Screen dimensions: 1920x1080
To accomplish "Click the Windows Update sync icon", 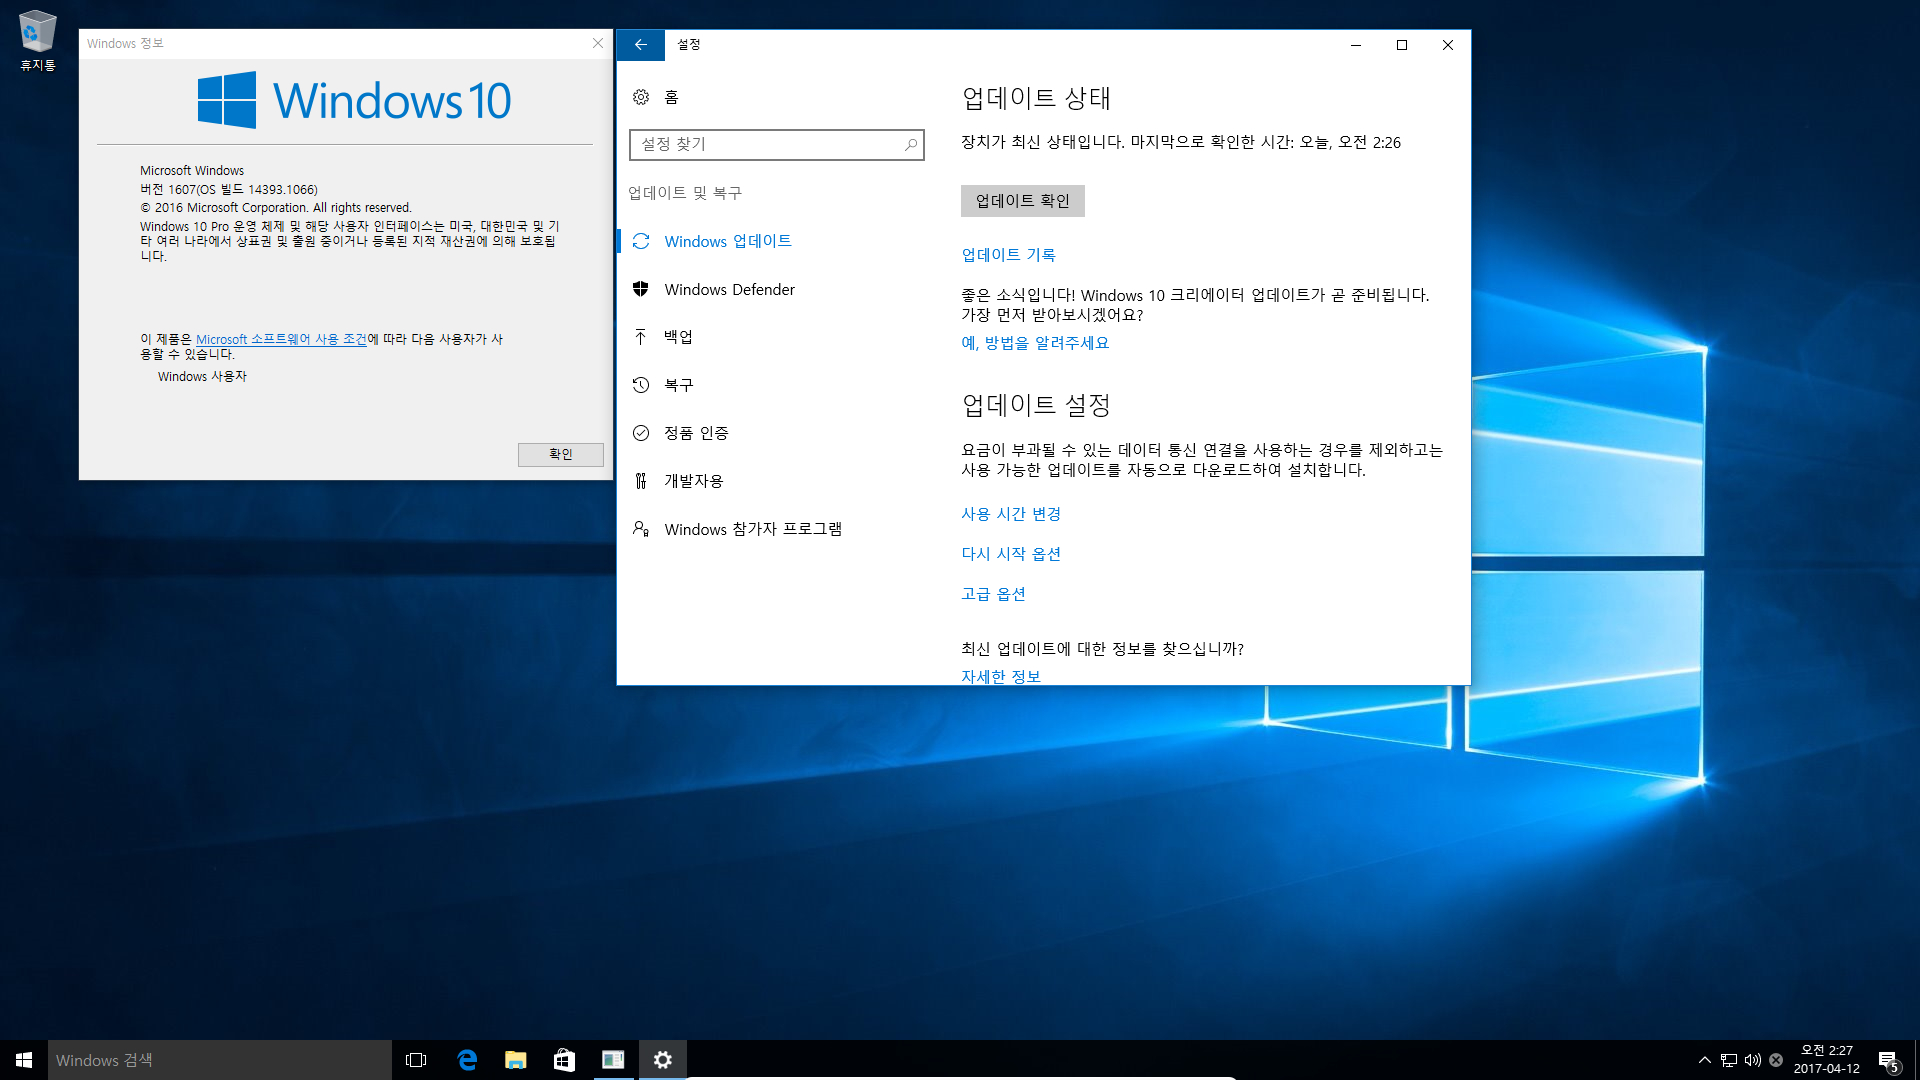I will point(641,241).
